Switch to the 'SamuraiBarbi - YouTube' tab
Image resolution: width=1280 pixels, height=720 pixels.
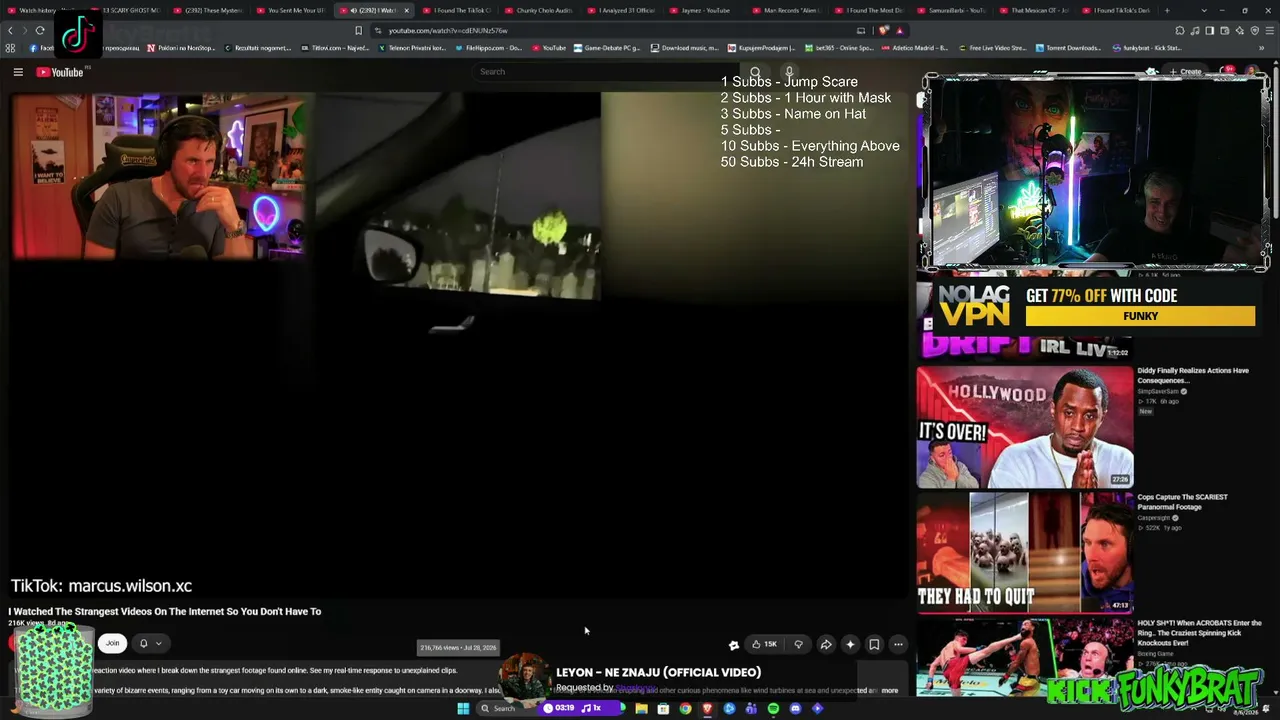[x=954, y=10]
